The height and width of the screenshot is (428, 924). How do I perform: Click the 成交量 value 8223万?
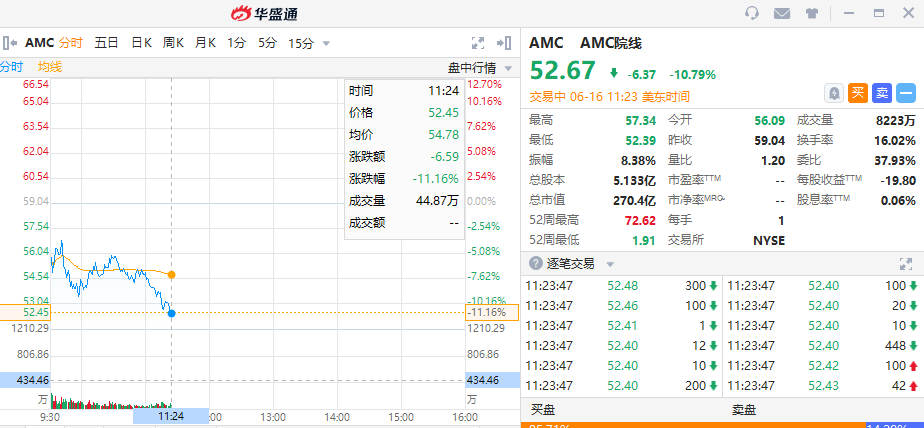tap(896, 121)
